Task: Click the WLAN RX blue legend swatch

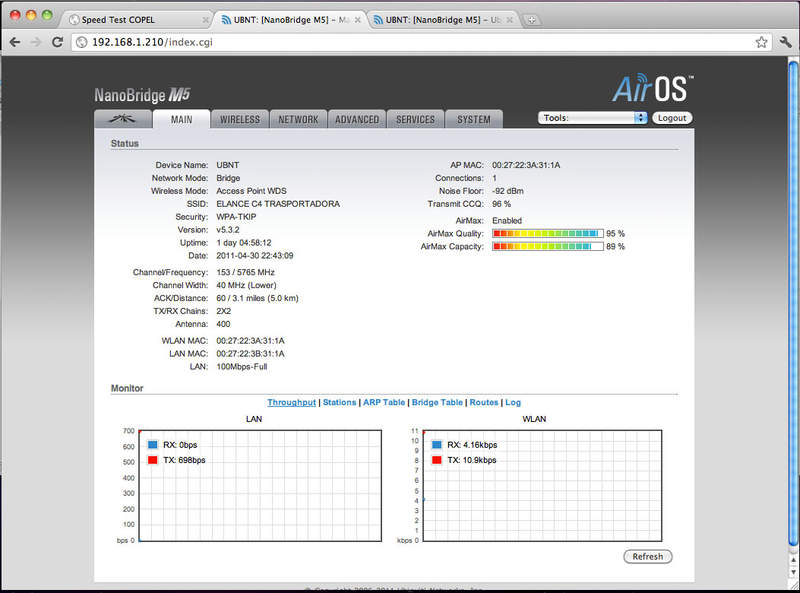Action: pyautogui.click(x=437, y=444)
